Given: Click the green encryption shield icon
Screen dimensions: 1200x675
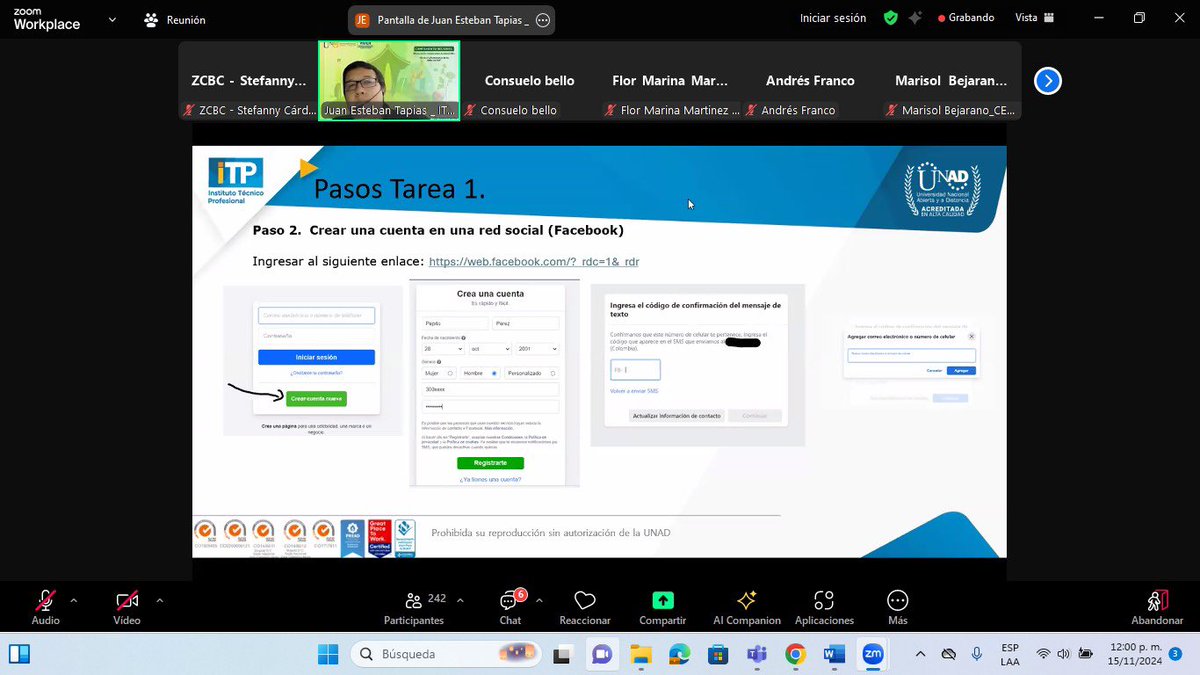Looking at the screenshot, I should pos(890,18).
